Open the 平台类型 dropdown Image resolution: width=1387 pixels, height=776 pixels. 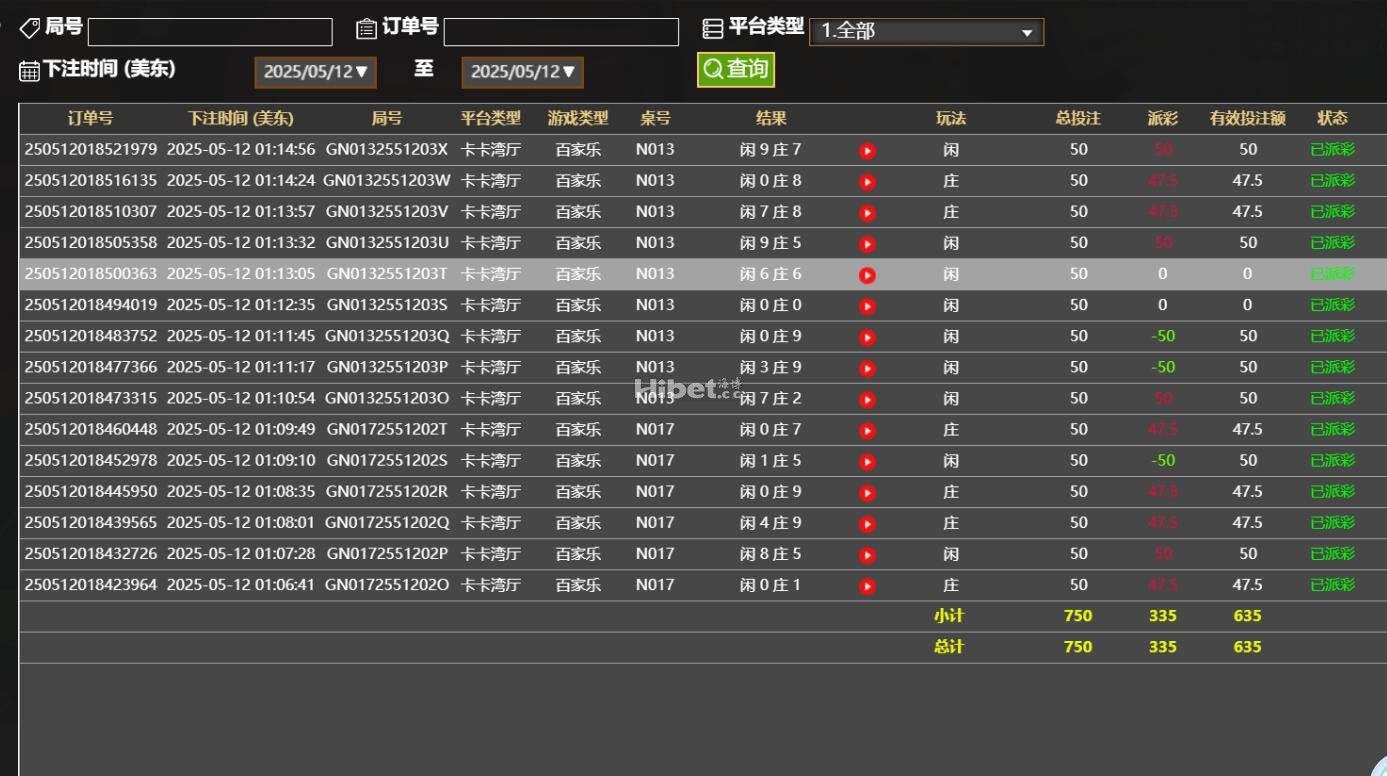[x=926, y=32]
